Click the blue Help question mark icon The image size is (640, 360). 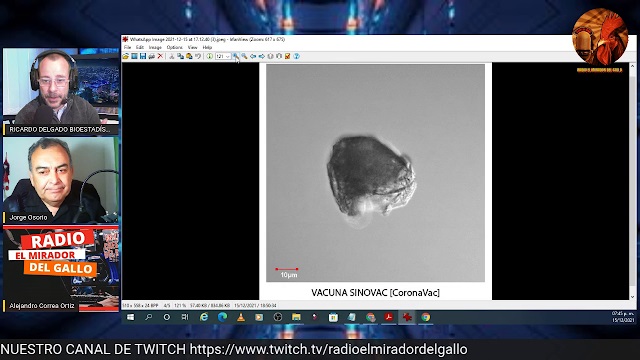(x=297, y=56)
